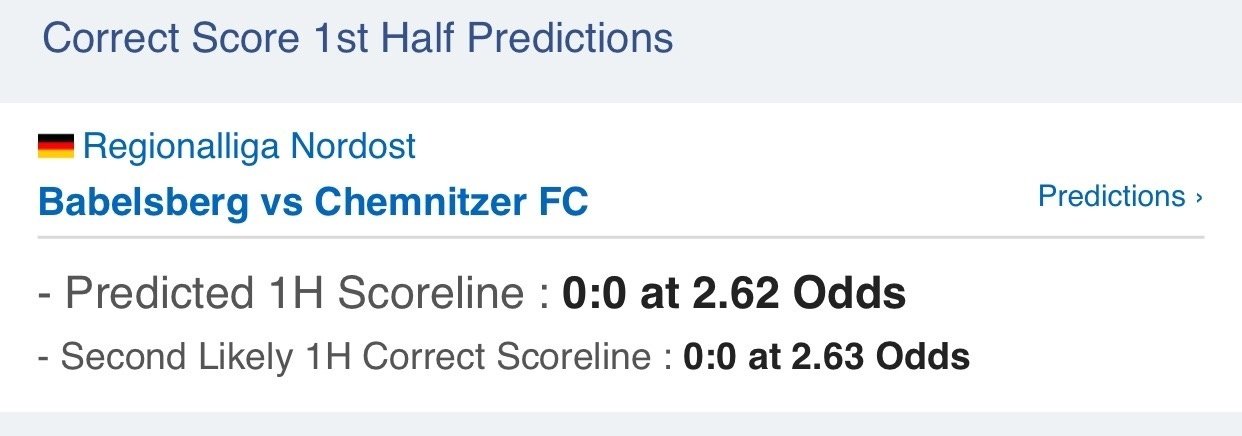1242x436 pixels.
Task: Click the Chemnitzer FC team name
Action: click(x=451, y=202)
